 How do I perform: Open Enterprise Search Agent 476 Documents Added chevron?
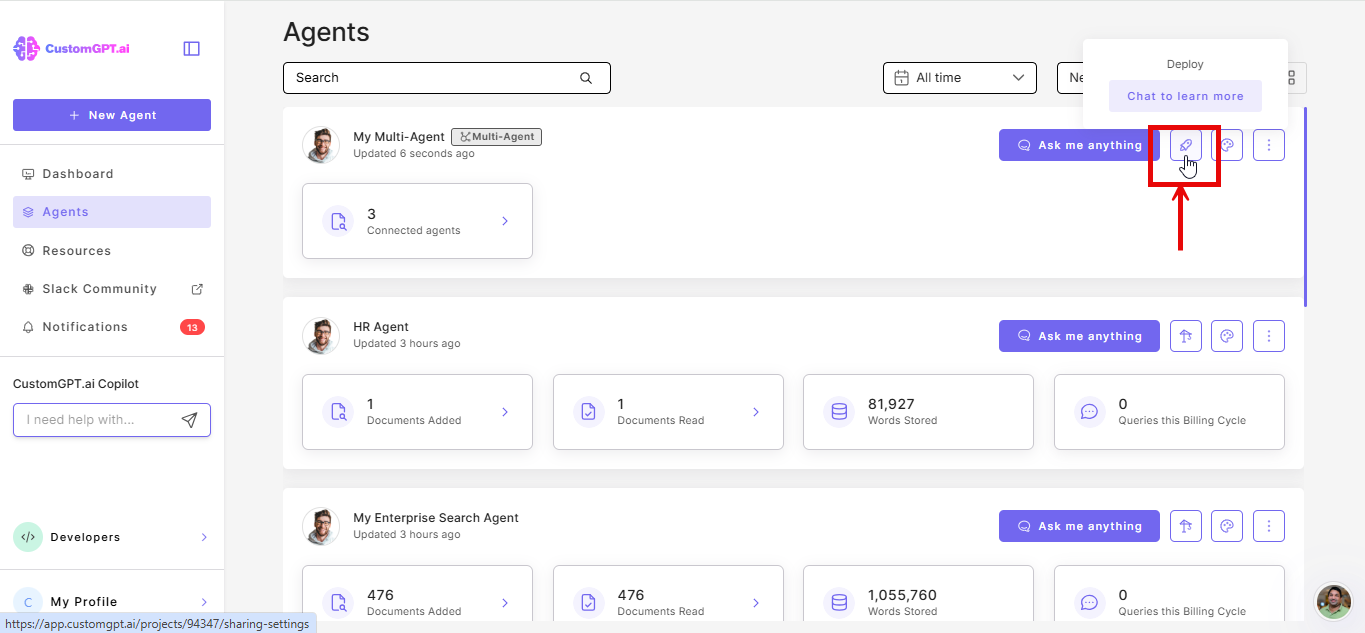[x=505, y=602]
